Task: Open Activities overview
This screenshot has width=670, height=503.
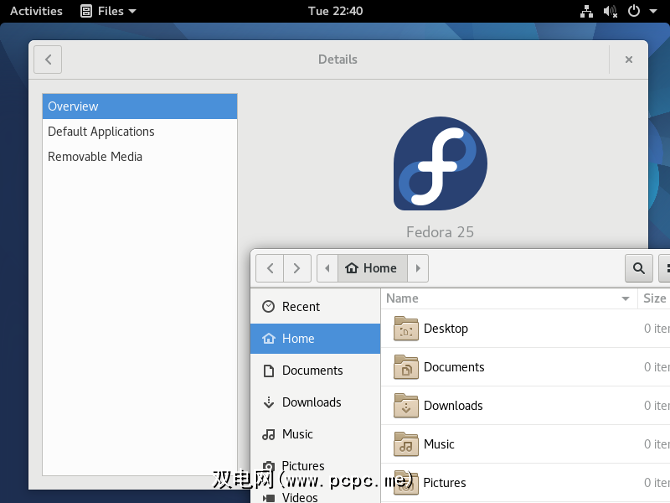Action: [36, 11]
